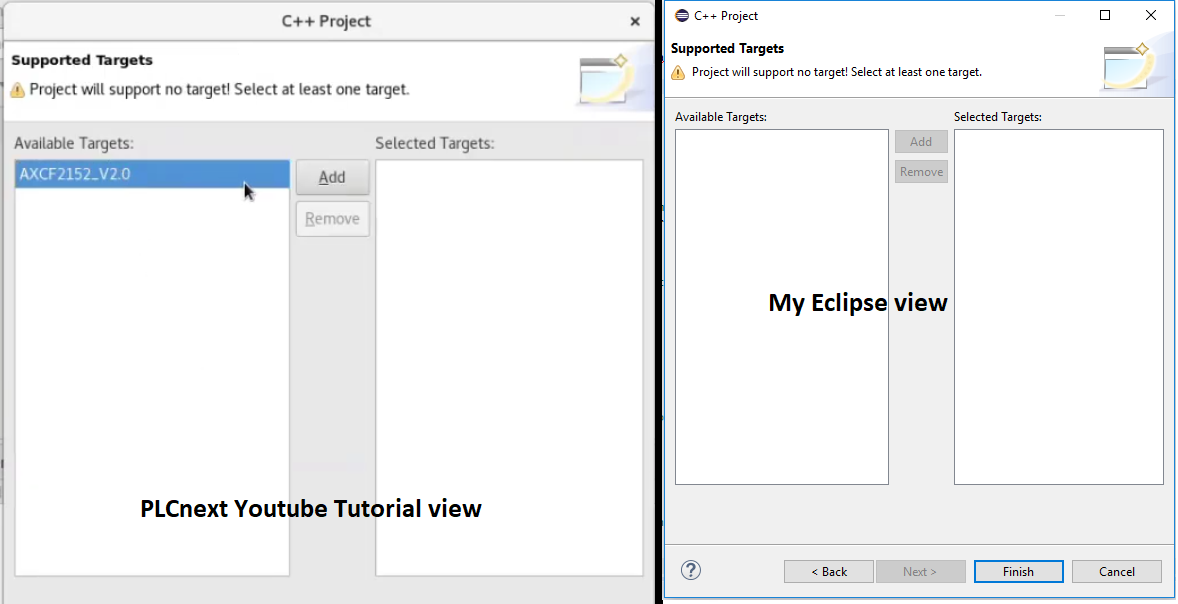Maximize the Eclipse C++ Project window
This screenshot has height=604, width=1178.
[1105, 15]
